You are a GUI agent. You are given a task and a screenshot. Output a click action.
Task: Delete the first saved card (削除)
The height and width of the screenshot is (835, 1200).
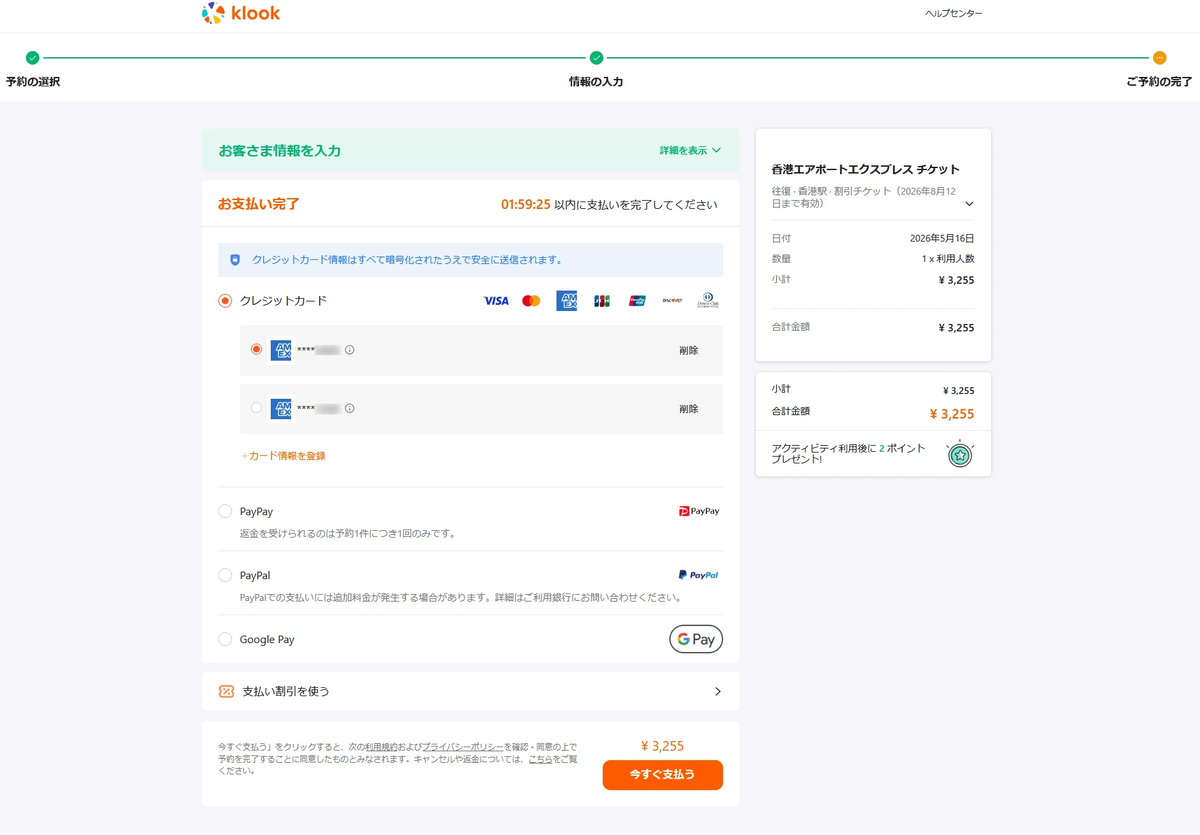click(x=688, y=351)
